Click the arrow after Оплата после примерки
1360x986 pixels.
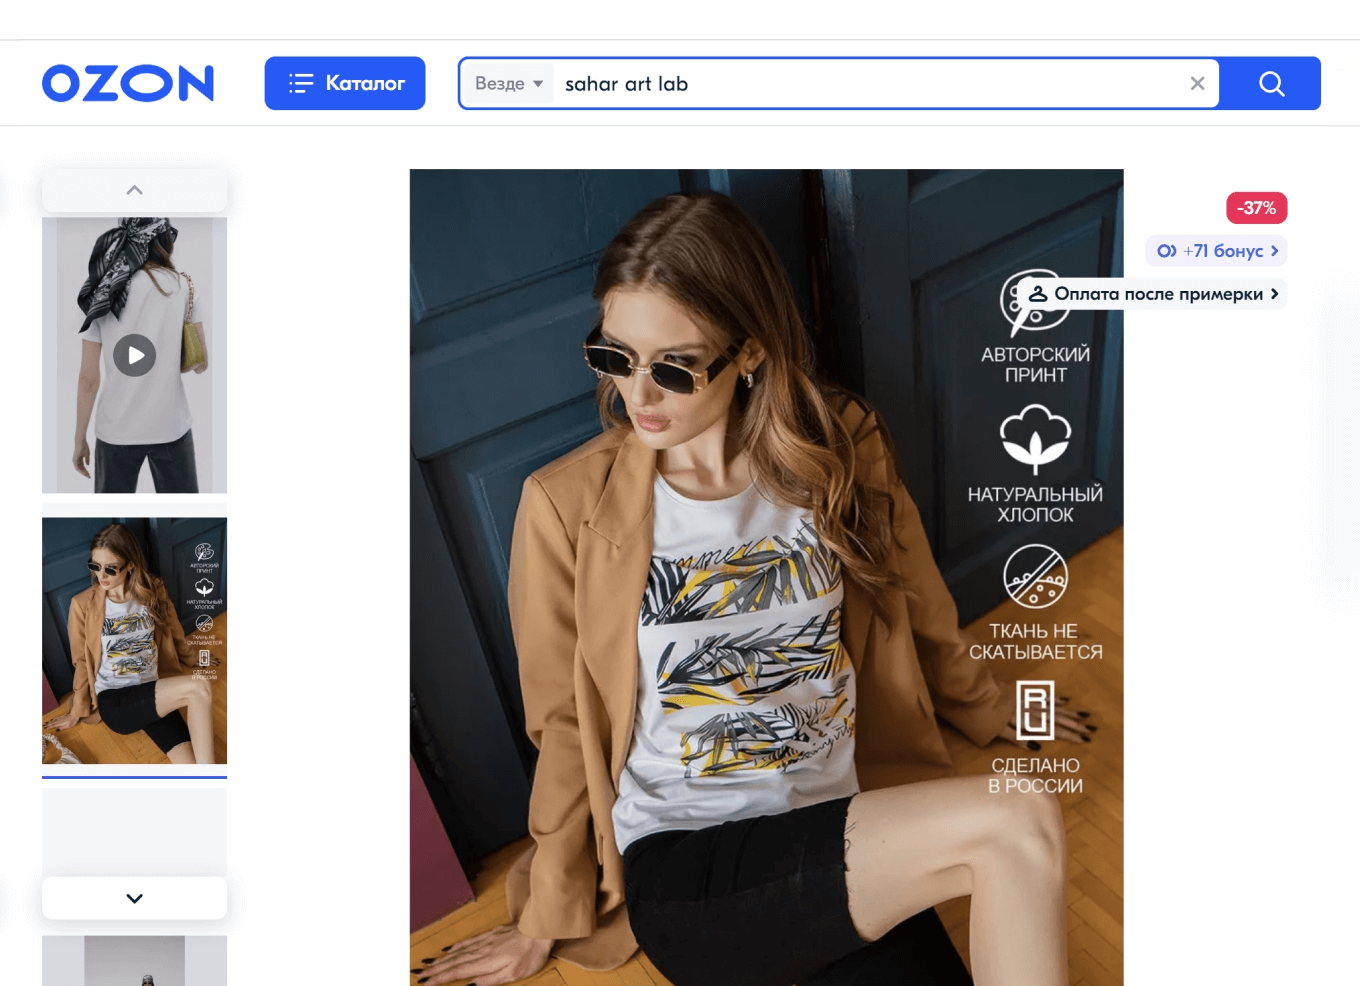pyautogui.click(x=1274, y=294)
